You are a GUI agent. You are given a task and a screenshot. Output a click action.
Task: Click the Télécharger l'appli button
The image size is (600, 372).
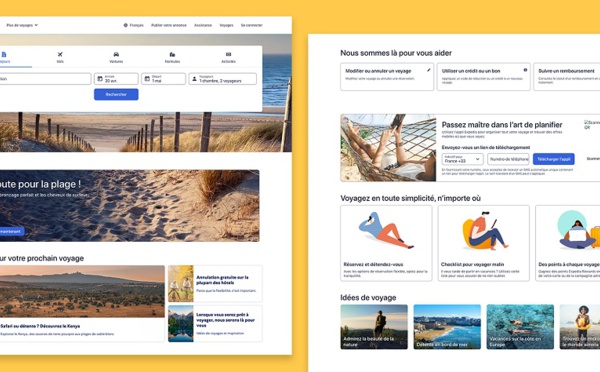553,159
